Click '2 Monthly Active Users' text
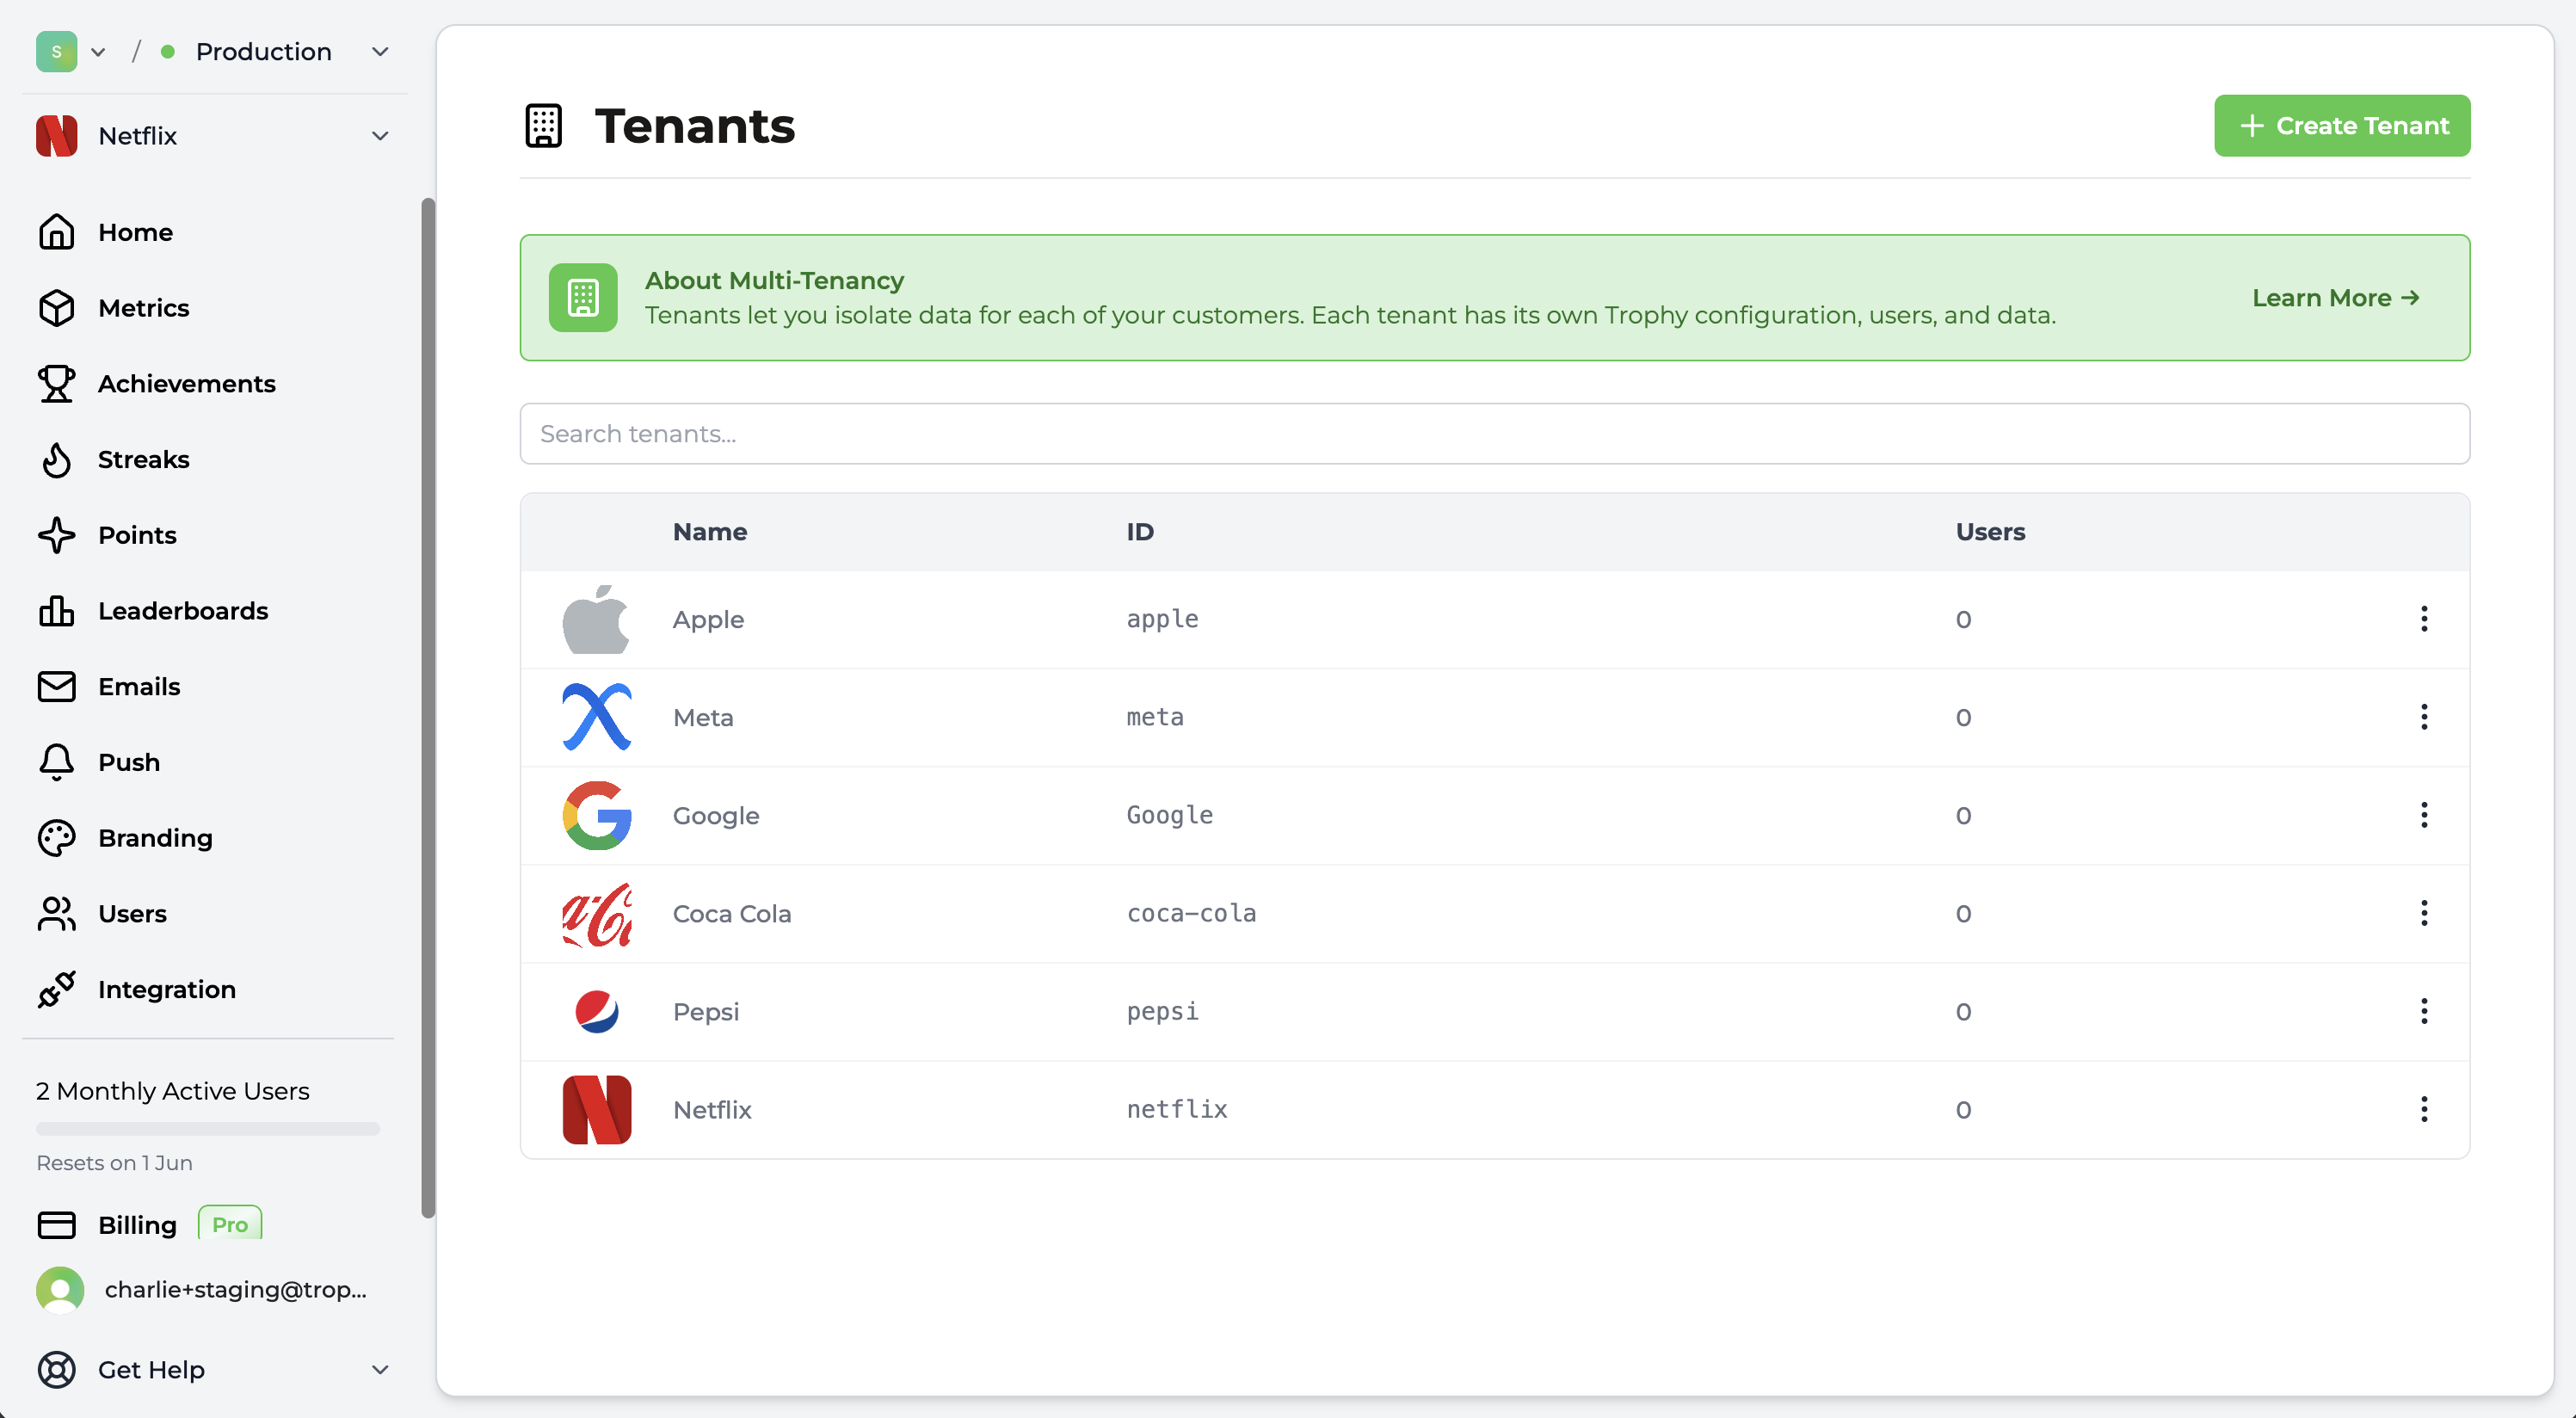Viewport: 2576px width, 1418px height. coord(173,1091)
